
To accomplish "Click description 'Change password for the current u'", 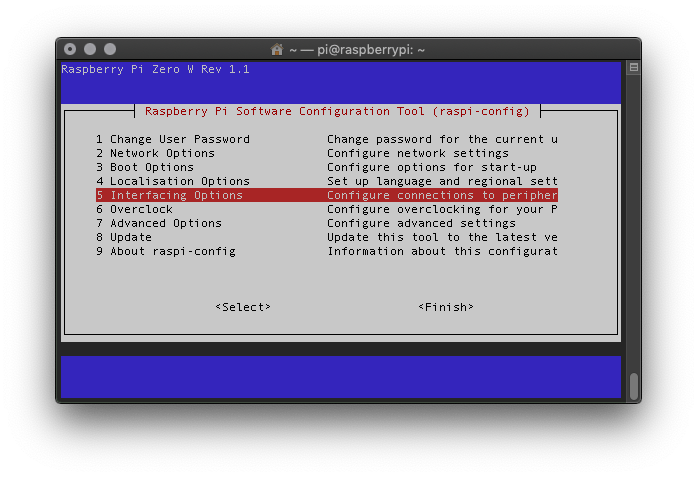I will click(x=442, y=139).
